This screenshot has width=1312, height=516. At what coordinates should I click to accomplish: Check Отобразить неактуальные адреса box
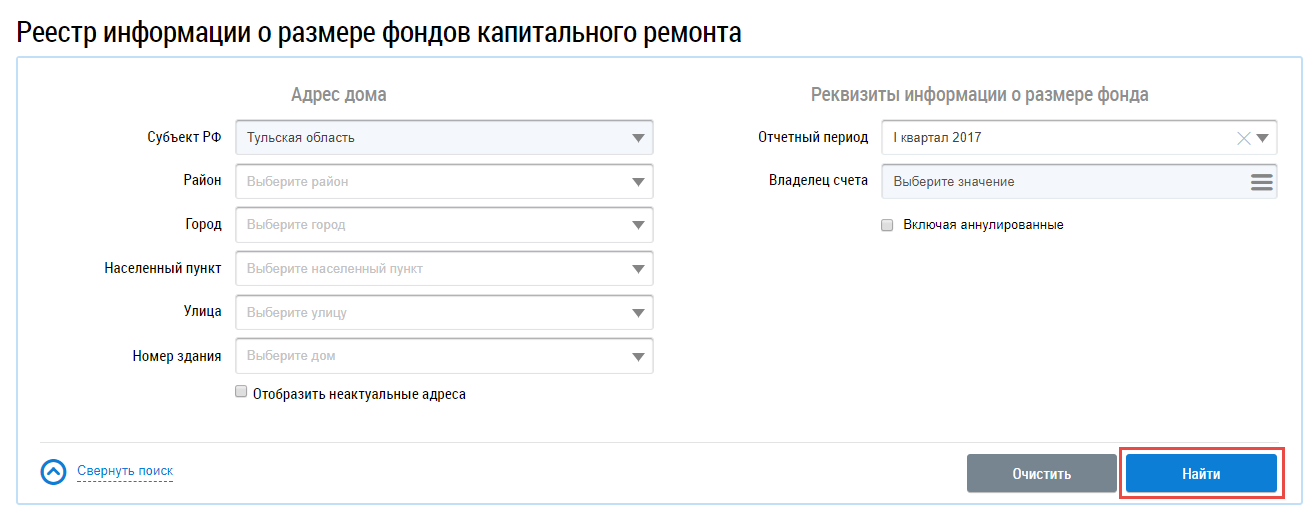point(241,393)
